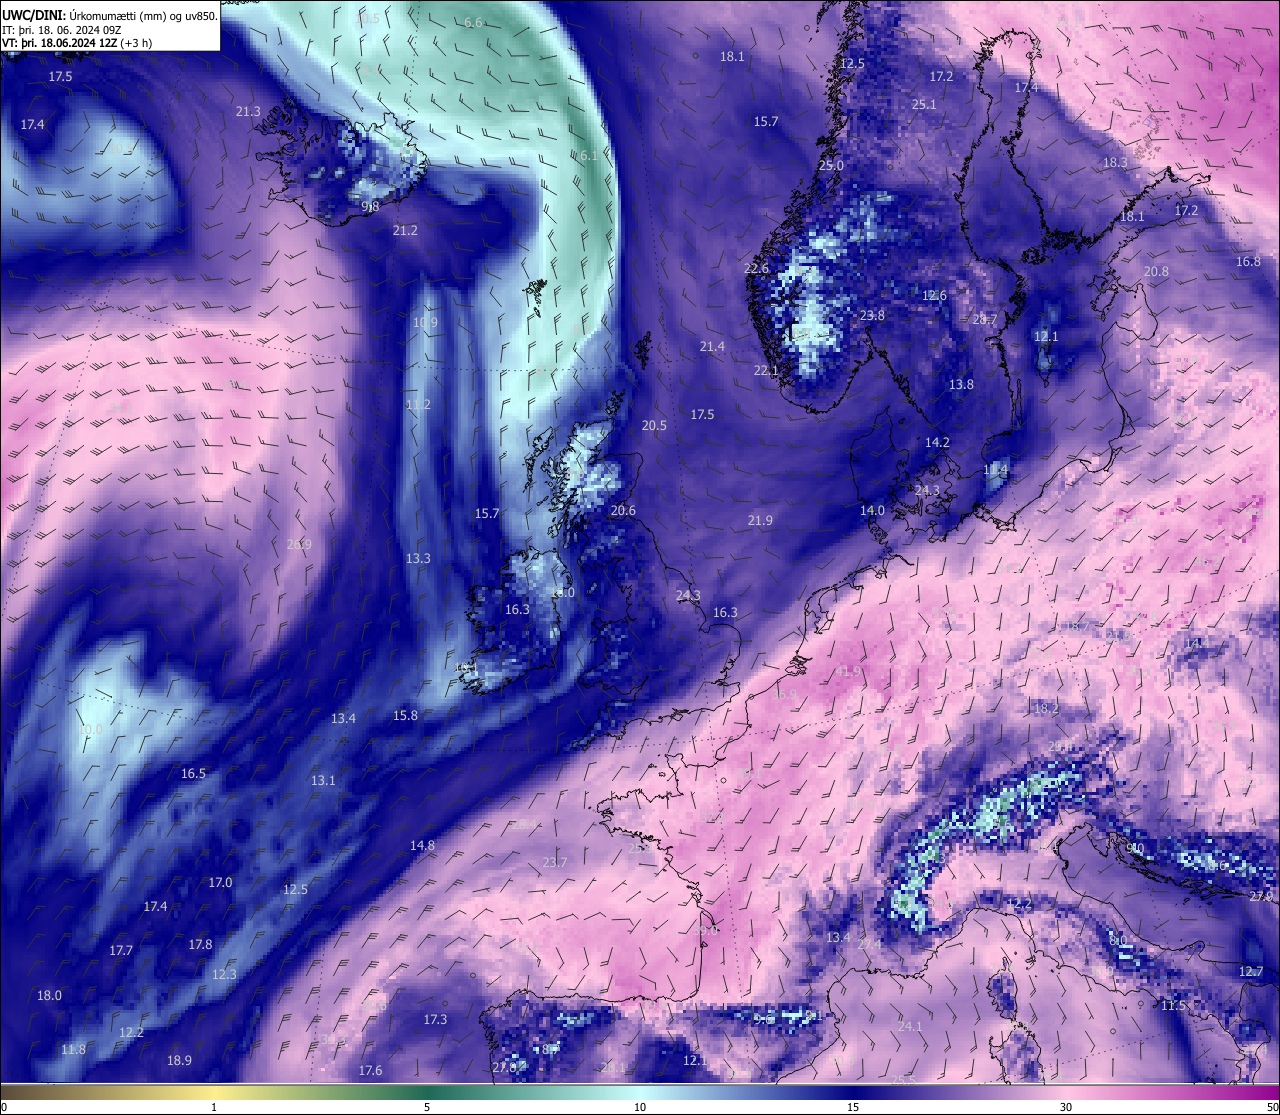The width and height of the screenshot is (1280, 1115).
Task: Click the value 14.2 near Kattegat
Action: click(937, 442)
